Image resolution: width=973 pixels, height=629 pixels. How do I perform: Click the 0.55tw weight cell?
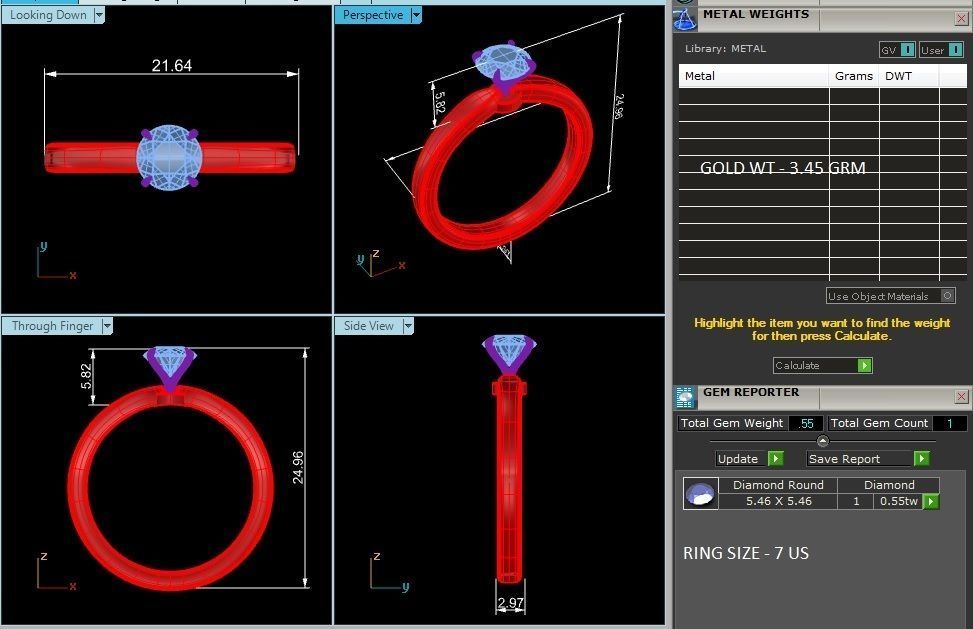pos(899,501)
